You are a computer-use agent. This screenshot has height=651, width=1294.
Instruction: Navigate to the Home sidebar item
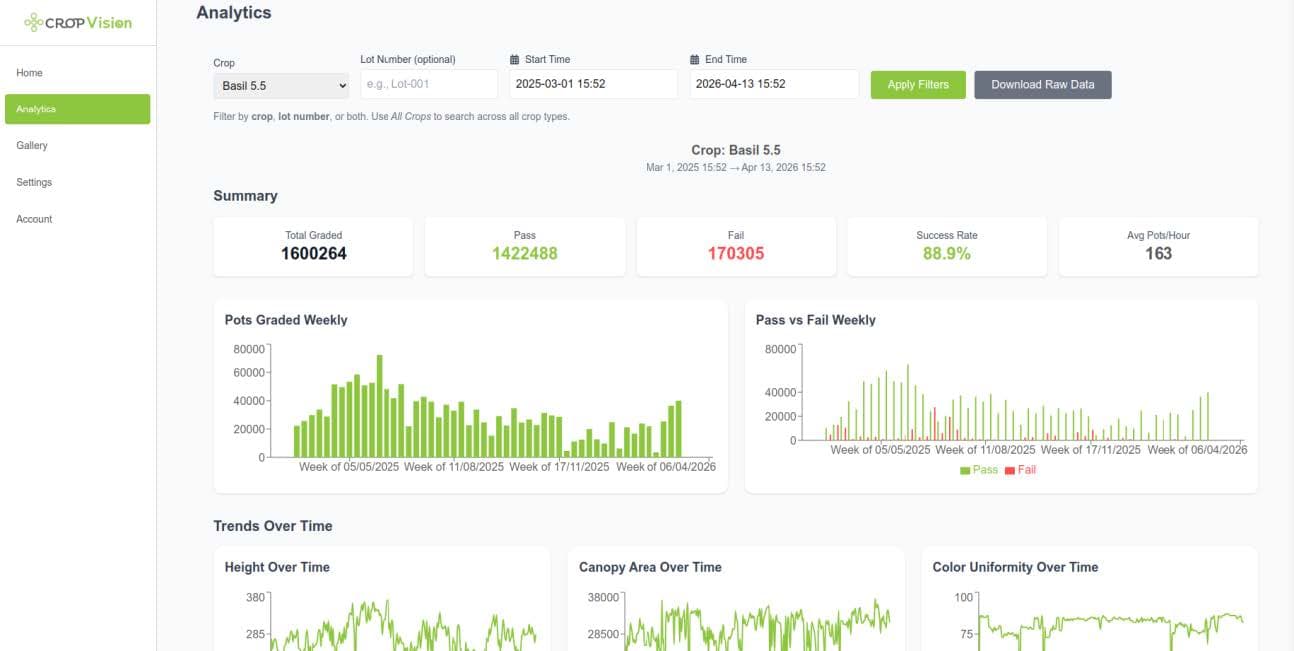(x=30, y=72)
